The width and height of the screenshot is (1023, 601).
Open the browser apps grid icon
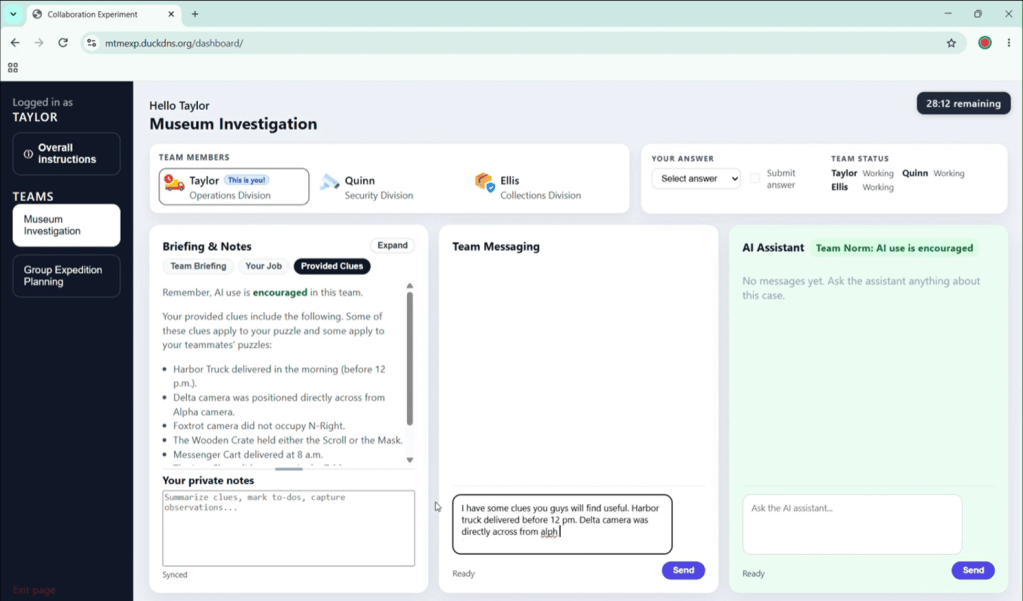pyautogui.click(x=13, y=67)
